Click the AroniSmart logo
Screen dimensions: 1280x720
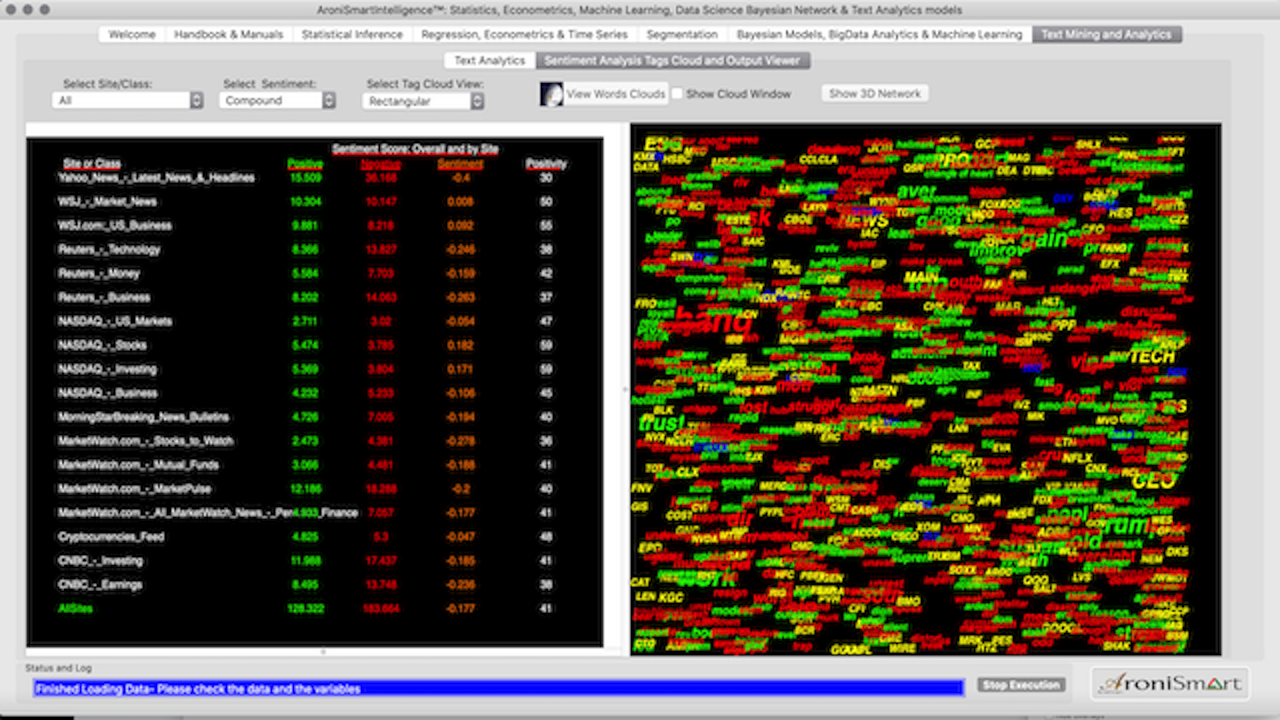1169,684
